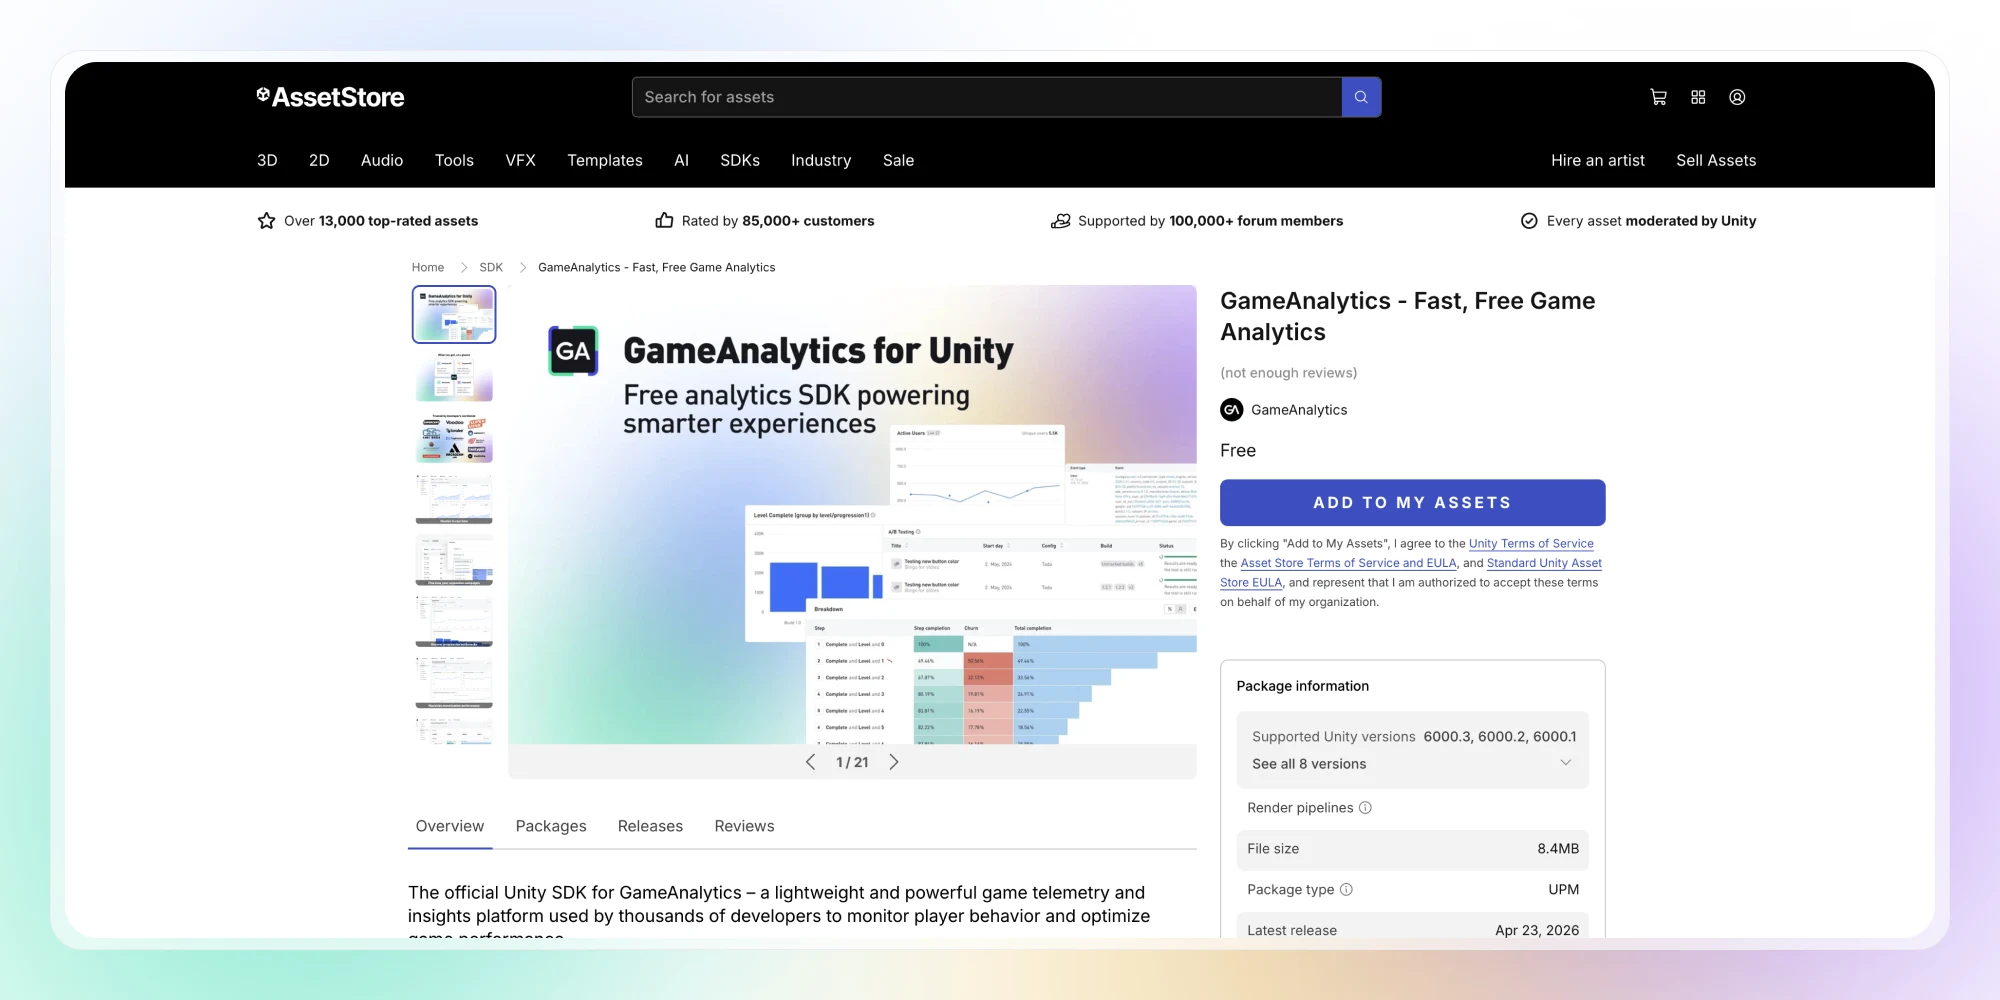Expand See all 8 versions

click(x=1309, y=764)
